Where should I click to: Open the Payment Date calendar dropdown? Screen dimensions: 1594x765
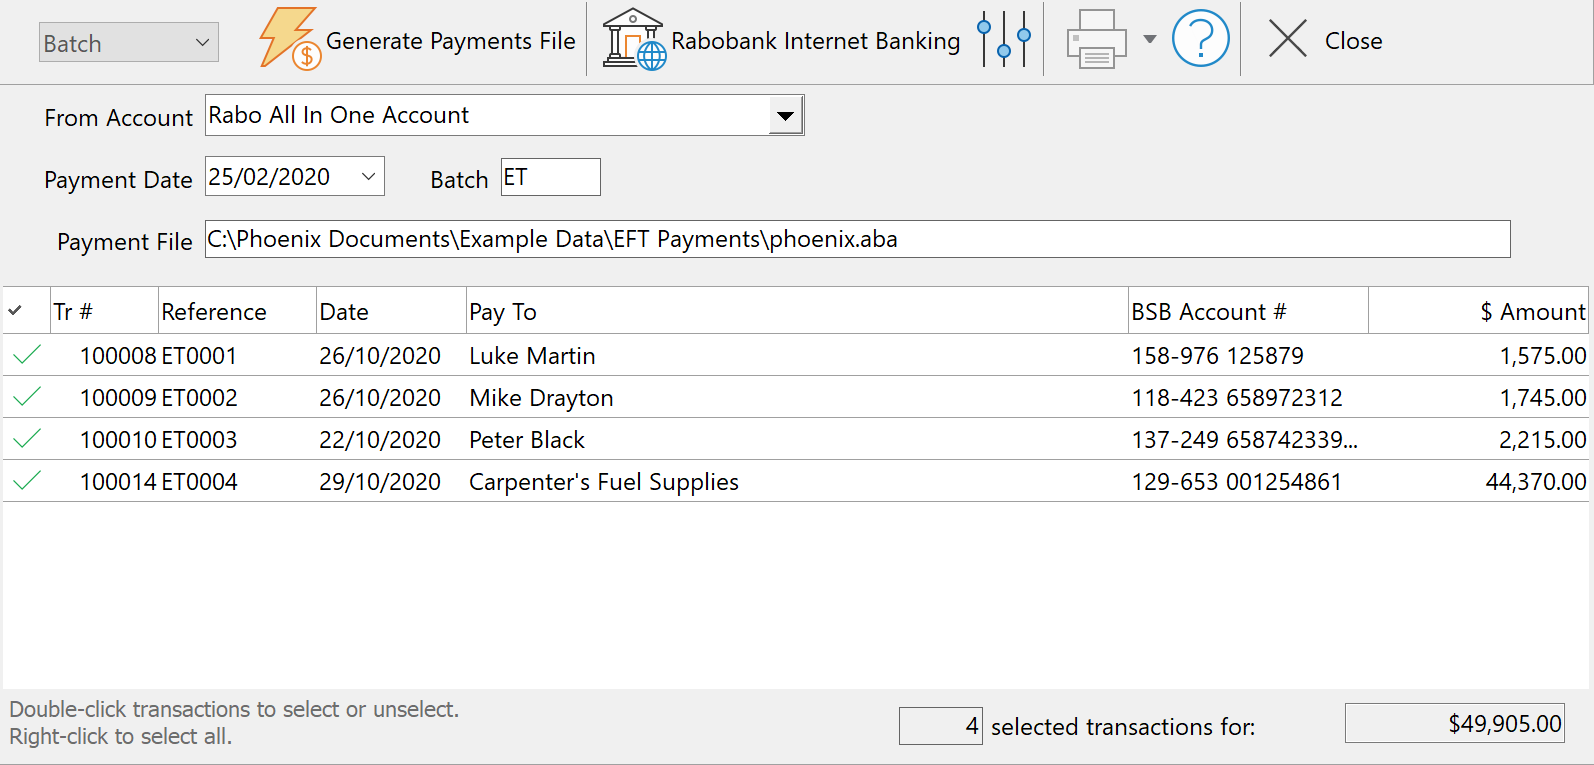(368, 177)
